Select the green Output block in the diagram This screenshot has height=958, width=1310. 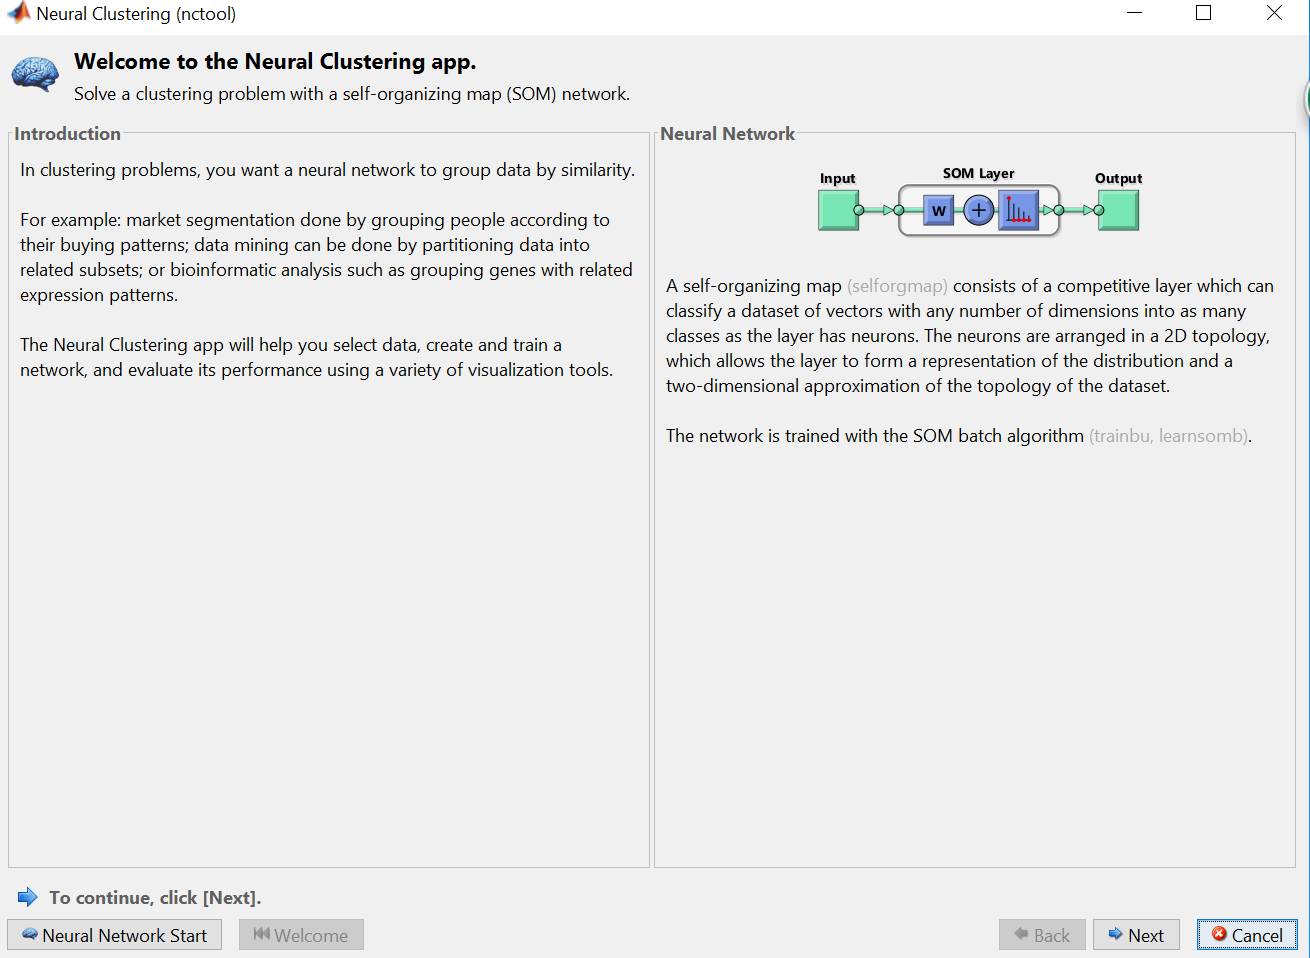point(1118,210)
